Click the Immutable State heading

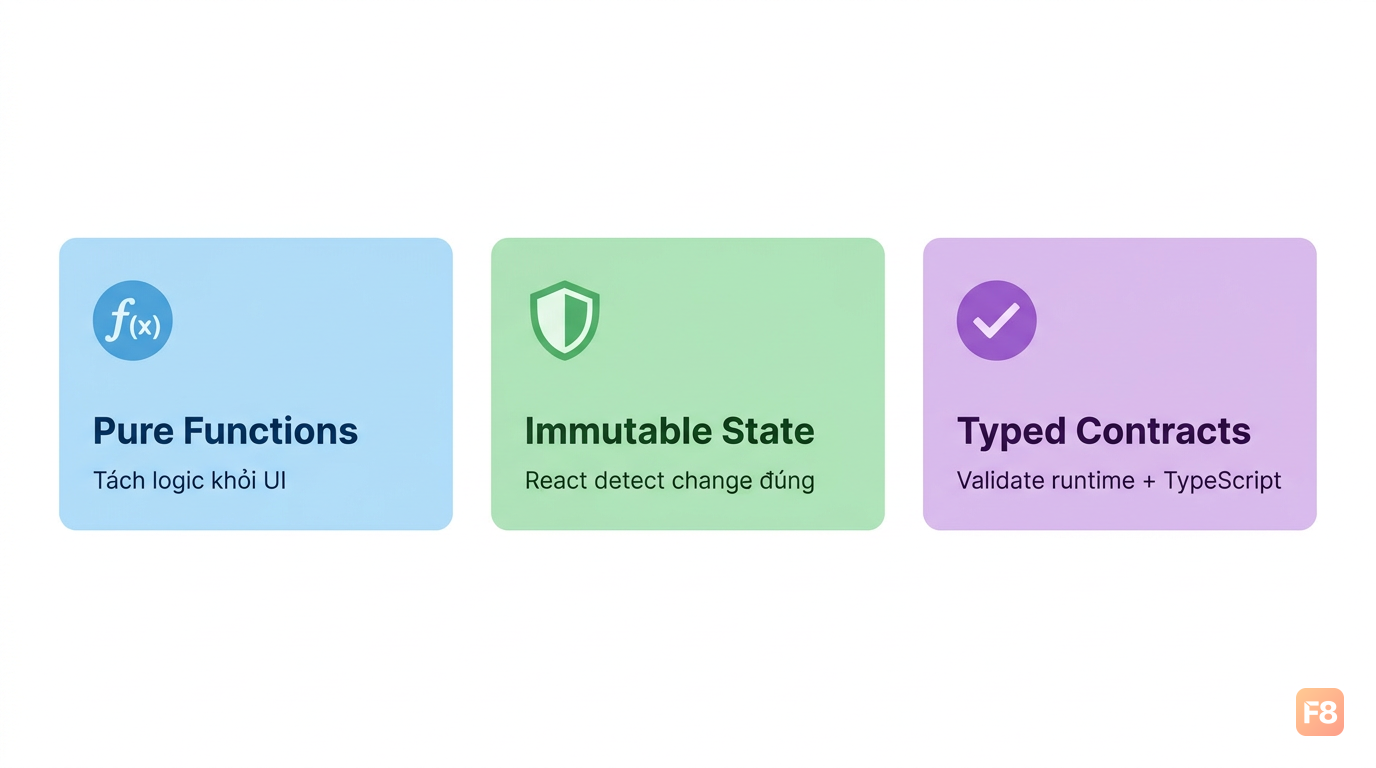point(670,431)
